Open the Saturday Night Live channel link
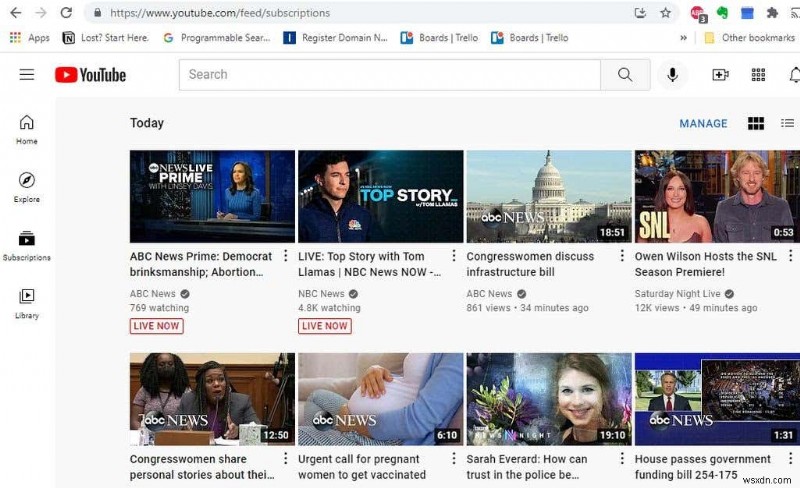The height and width of the screenshot is (488, 800). pyautogui.click(x=677, y=294)
